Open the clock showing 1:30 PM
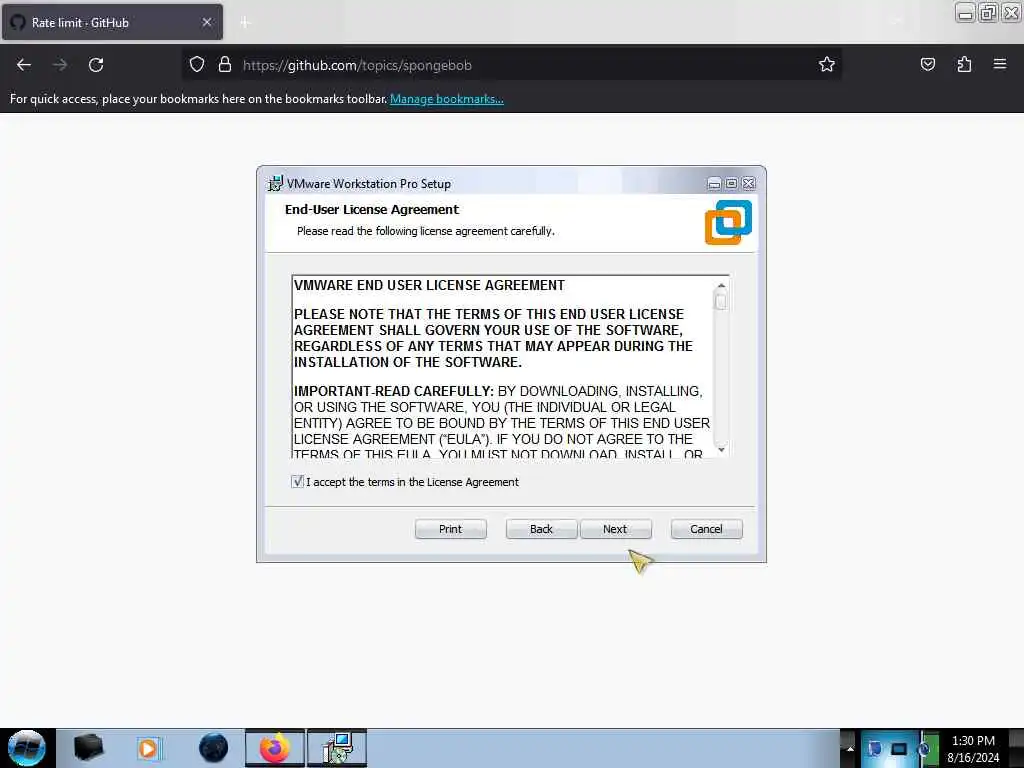Image resolution: width=1024 pixels, height=768 pixels. tap(973, 749)
